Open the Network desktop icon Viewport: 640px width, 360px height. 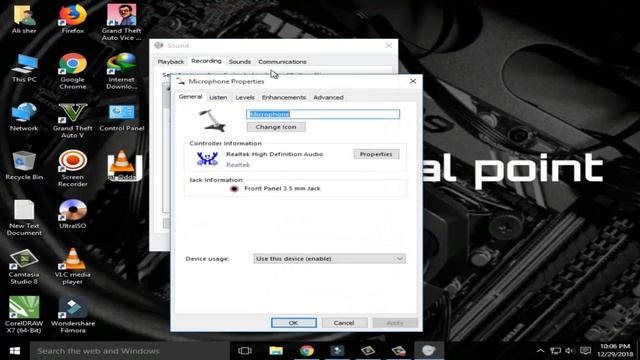click(24, 117)
